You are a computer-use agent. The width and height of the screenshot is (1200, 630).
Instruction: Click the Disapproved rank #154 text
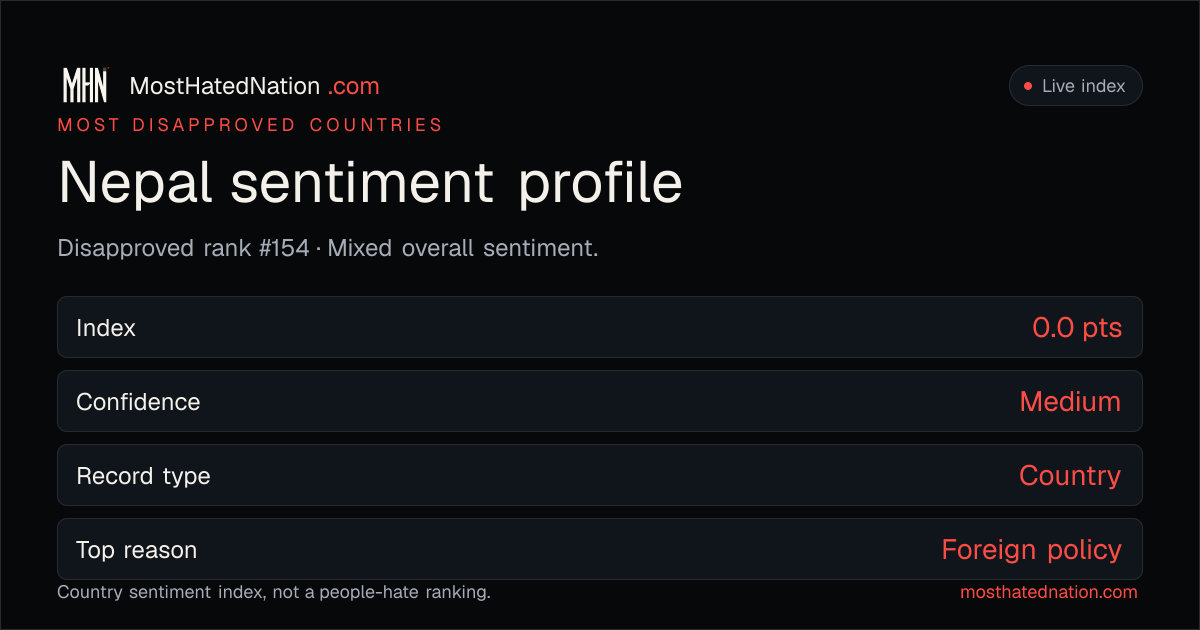click(184, 248)
